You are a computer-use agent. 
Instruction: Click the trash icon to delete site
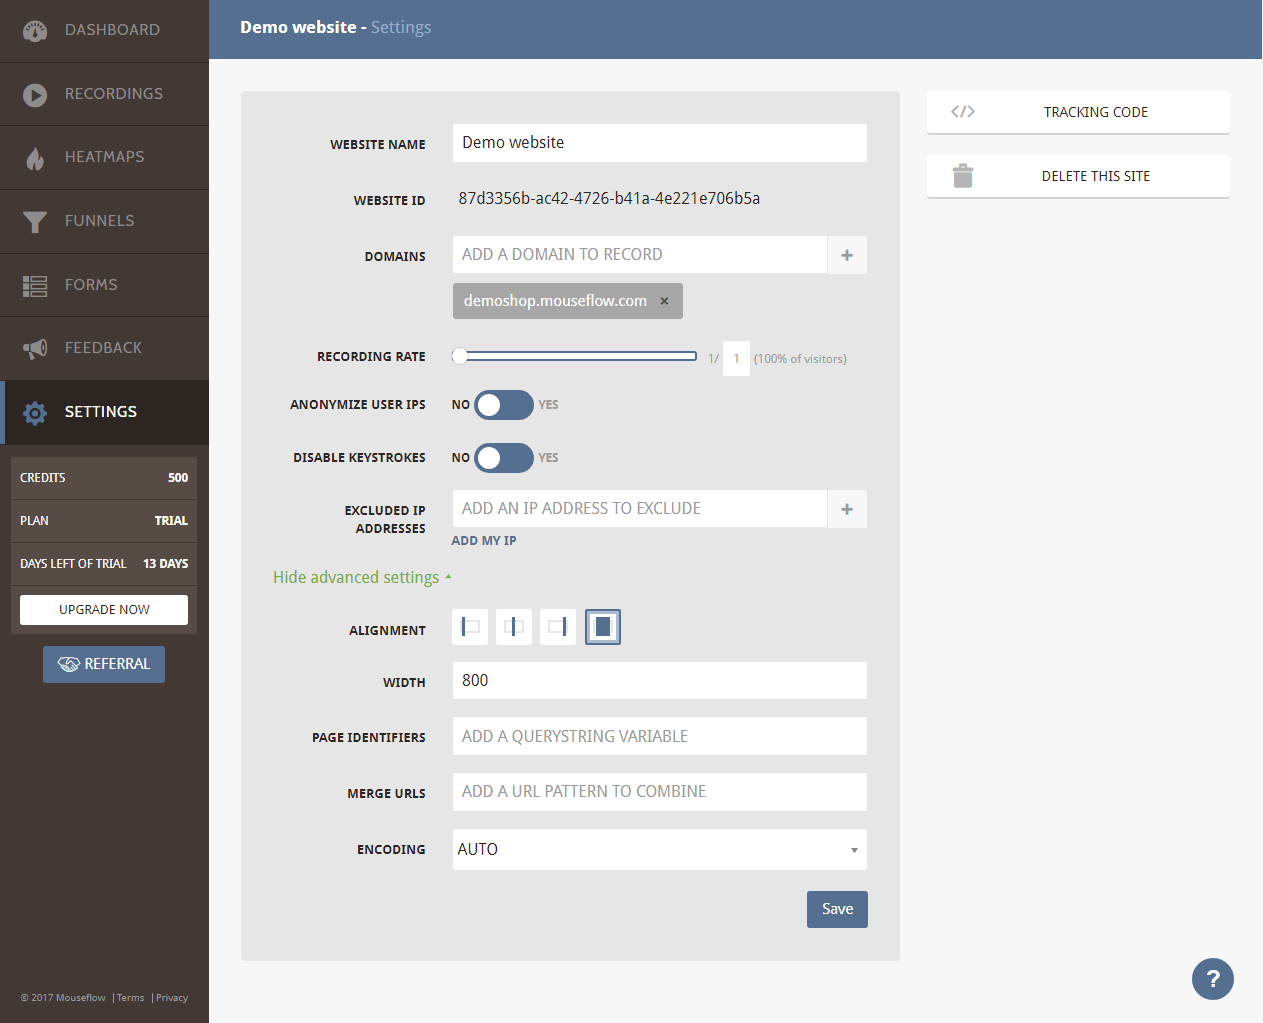[x=963, y=176]
